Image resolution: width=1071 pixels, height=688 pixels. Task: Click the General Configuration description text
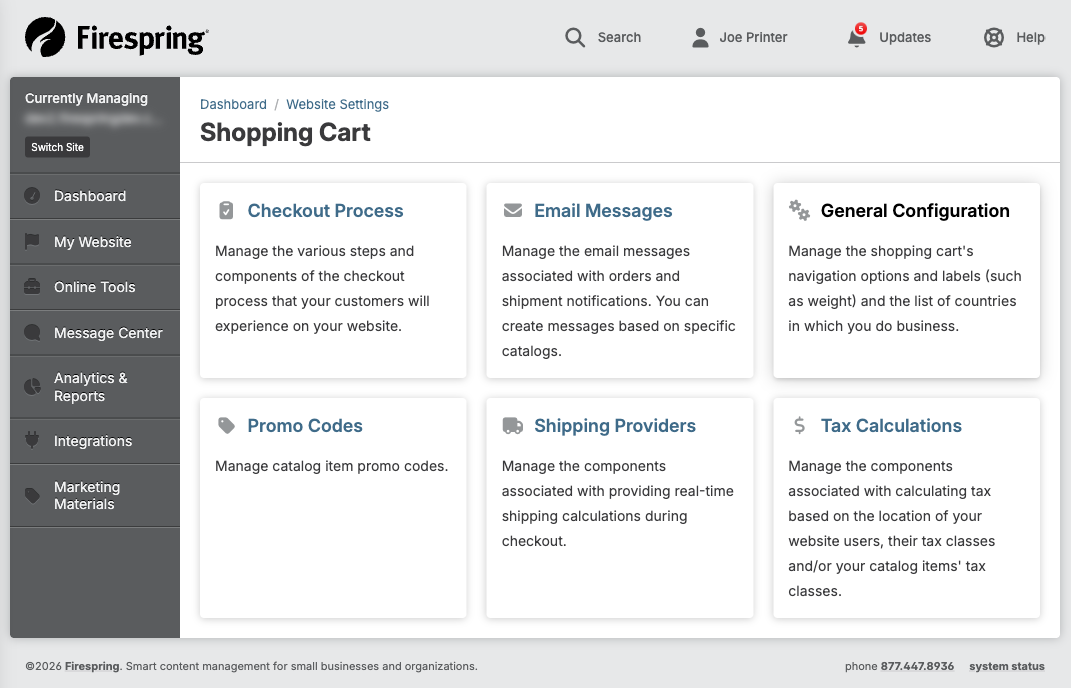tap(905, 288)
